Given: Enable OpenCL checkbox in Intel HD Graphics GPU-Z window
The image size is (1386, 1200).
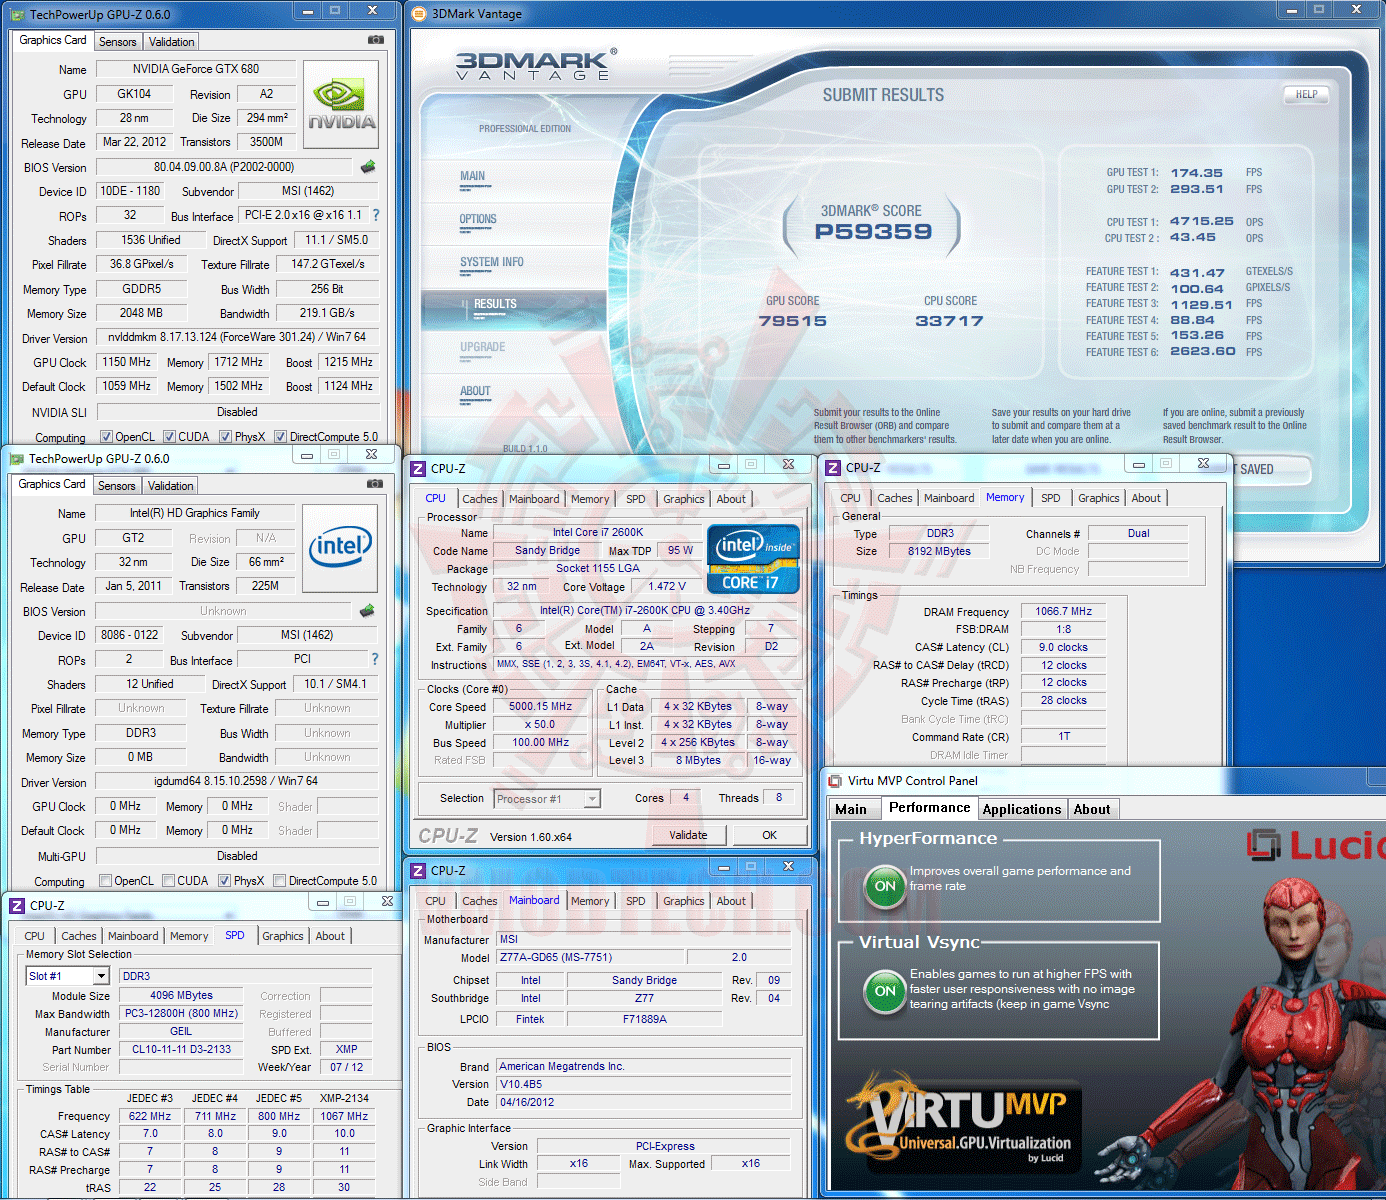Looking at the screenshot, I should 105,881.
